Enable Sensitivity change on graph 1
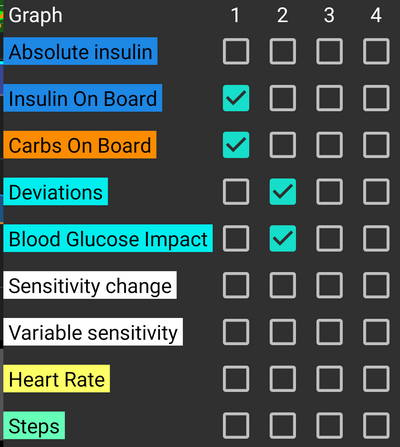 (x=236, y=285)
